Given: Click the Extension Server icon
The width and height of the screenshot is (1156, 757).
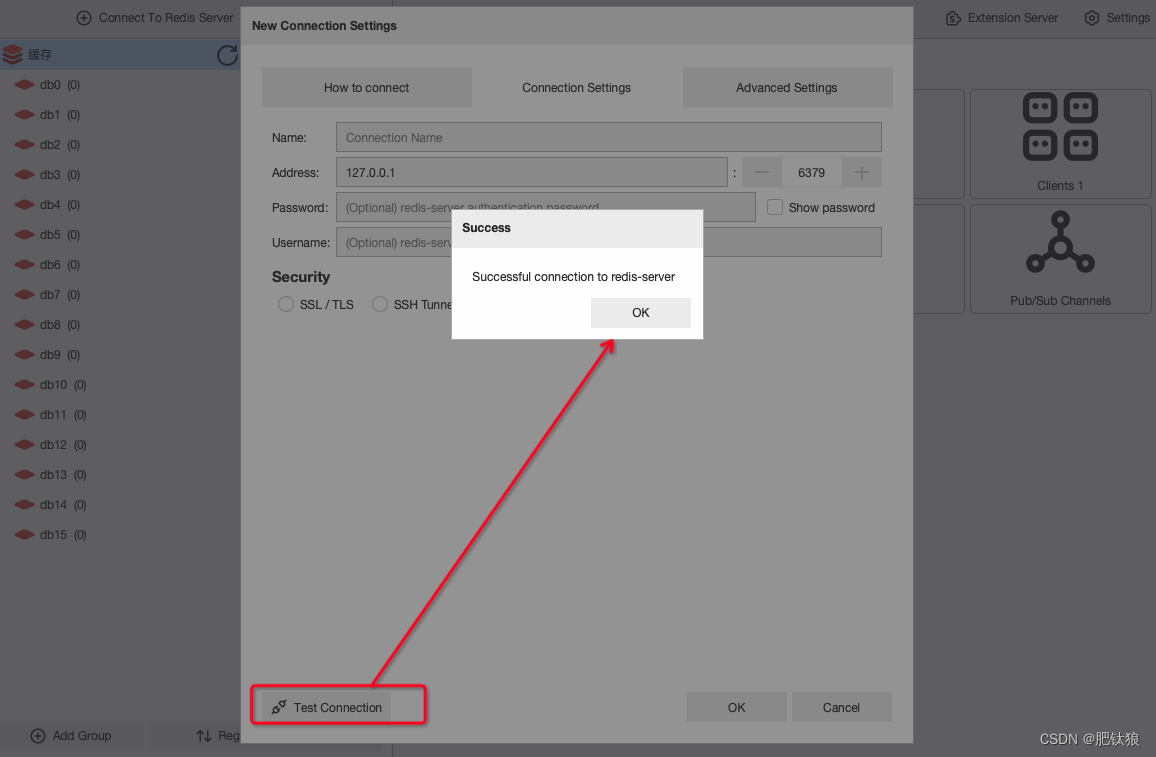Looking at the screenshot, I should point(954,17).
